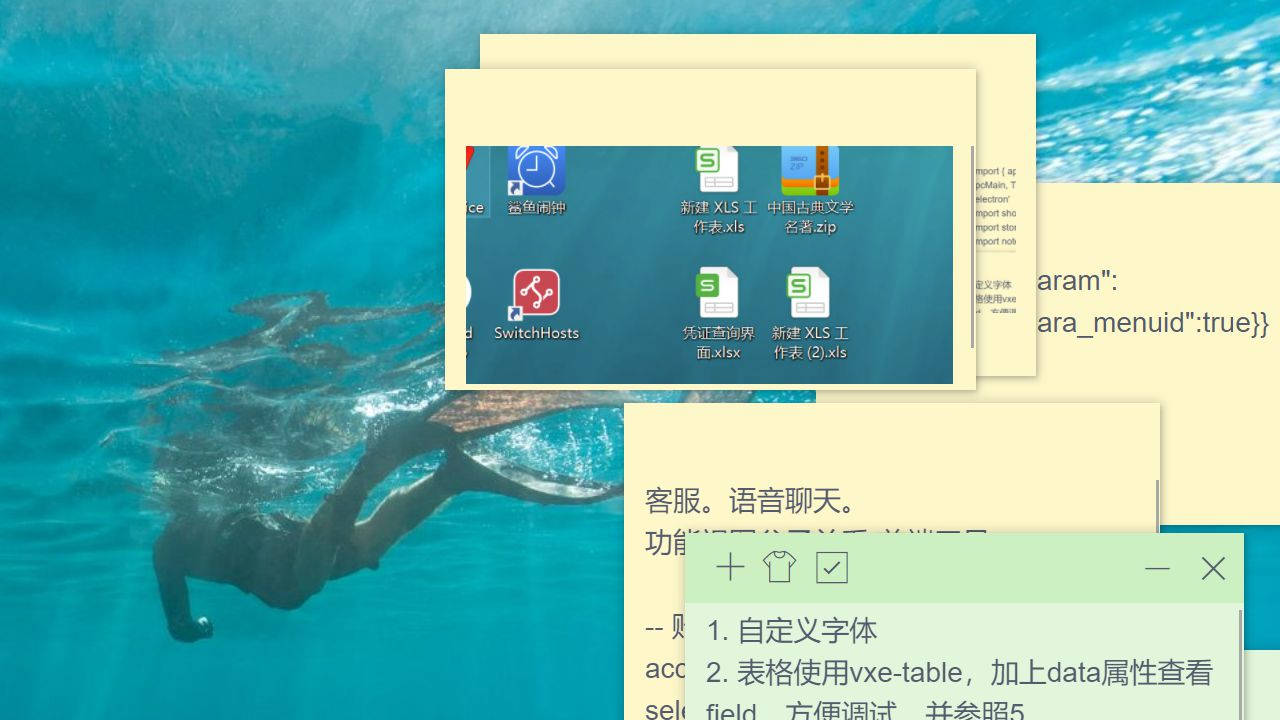This screenshot has height=720, width=1280.
Task: Click the alarm clock shortcut icon
Action: [x=537, y=171]
